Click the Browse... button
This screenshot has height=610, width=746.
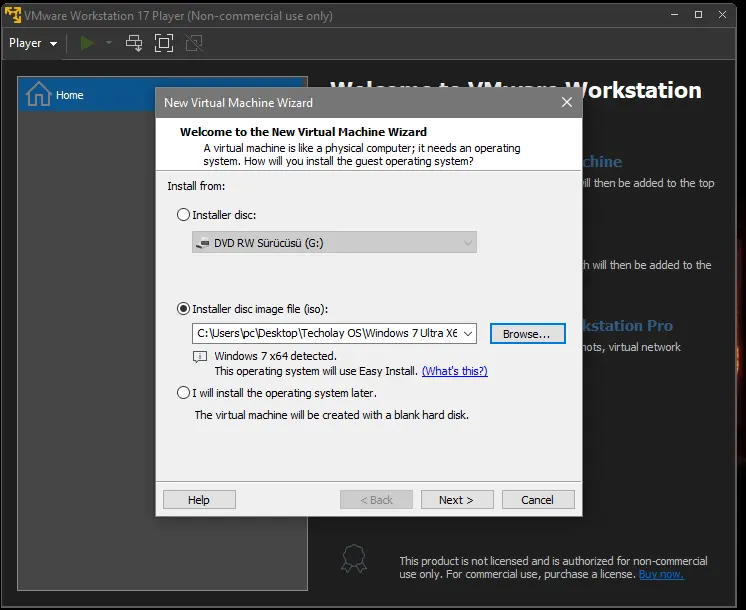coord(528,334)
